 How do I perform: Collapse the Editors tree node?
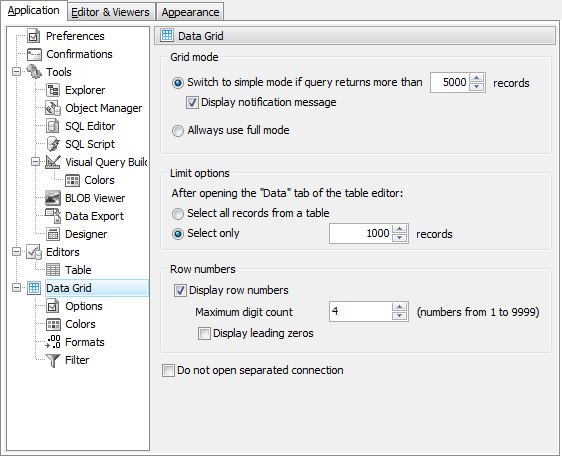click(x=16, y=252)
